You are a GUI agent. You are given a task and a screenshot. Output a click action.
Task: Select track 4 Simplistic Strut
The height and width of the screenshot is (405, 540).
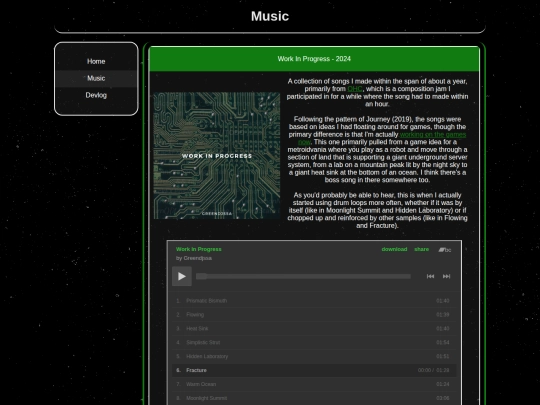click(x=314, y=342)
